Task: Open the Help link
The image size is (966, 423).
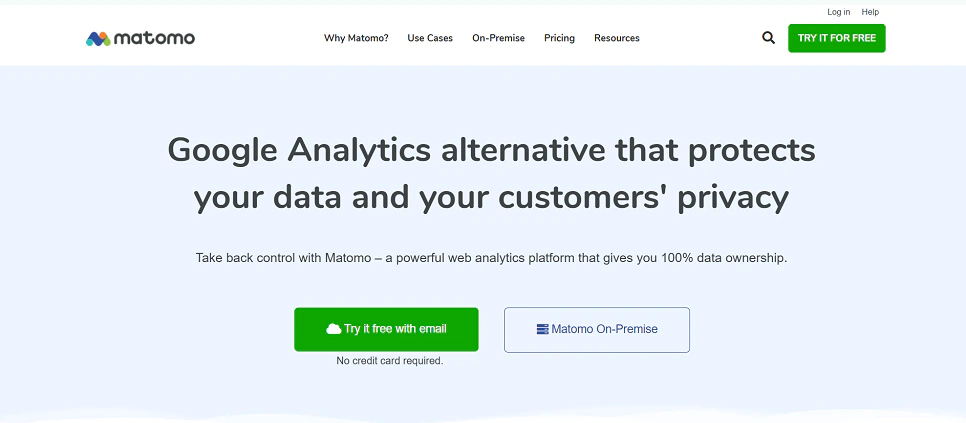Action: tap(870, 12)
